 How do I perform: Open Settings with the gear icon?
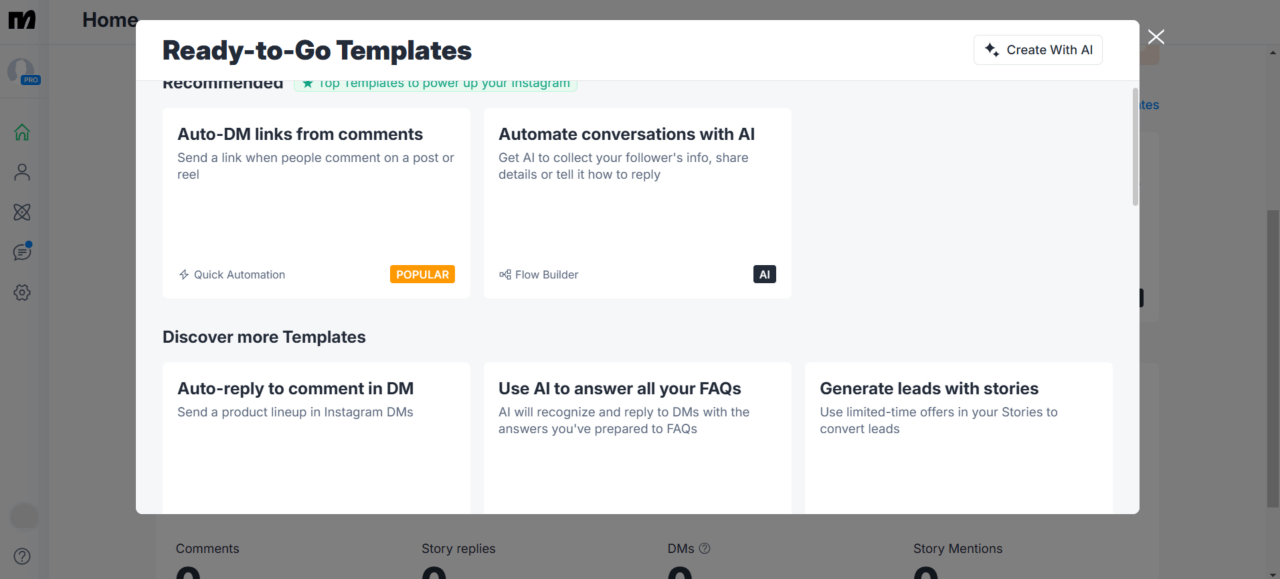(22, 292)
